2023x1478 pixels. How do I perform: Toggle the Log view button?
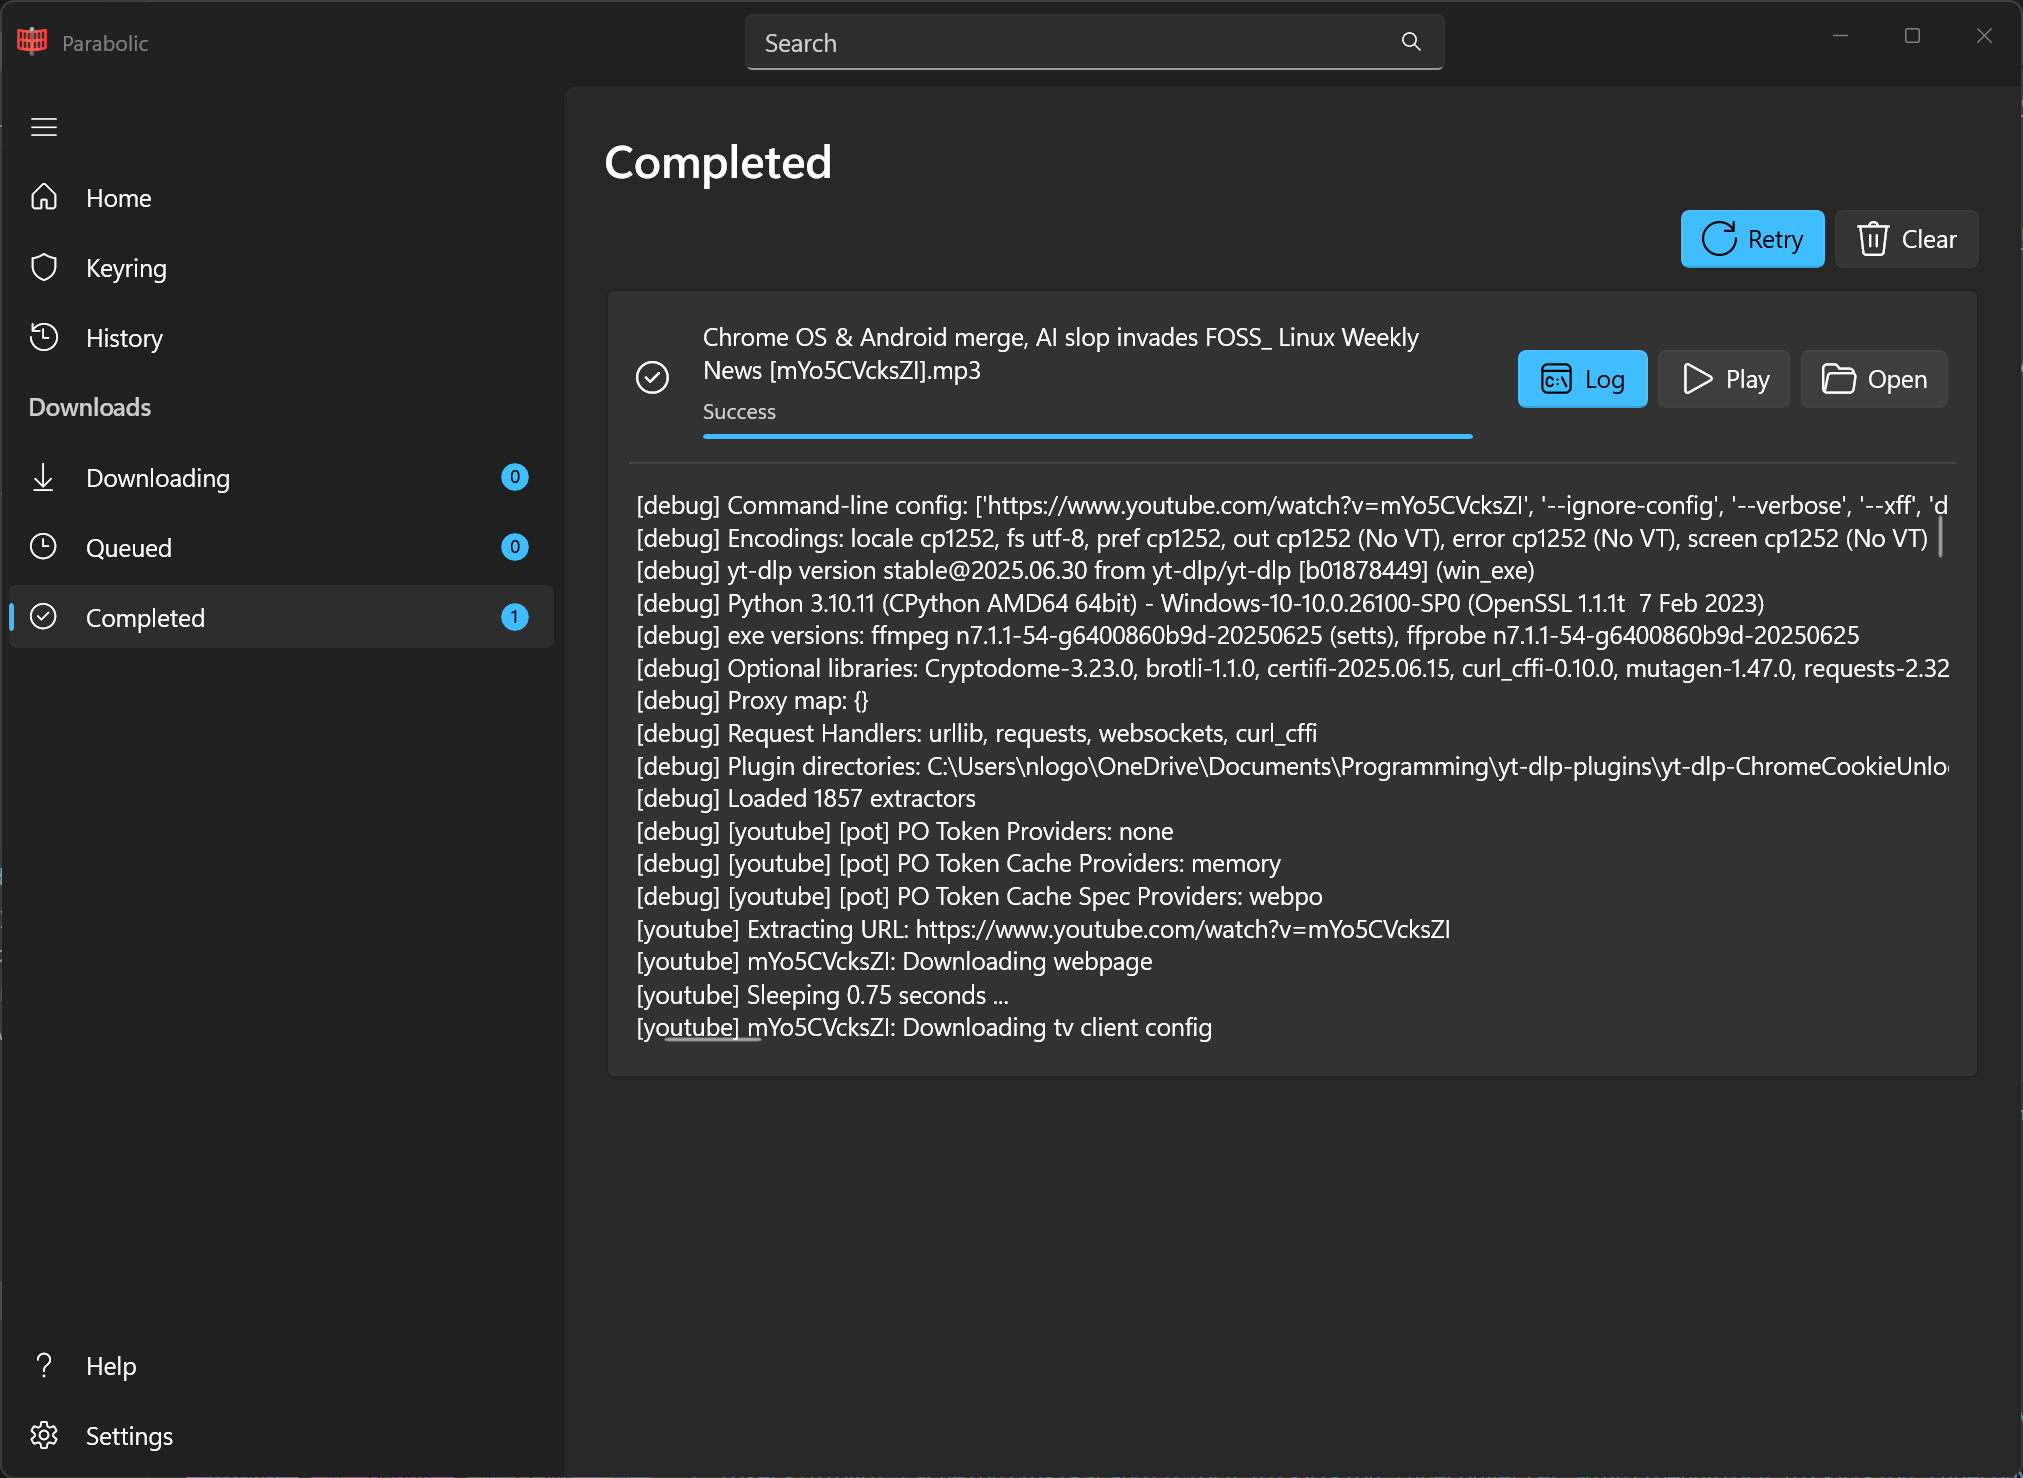(1582, 379)
